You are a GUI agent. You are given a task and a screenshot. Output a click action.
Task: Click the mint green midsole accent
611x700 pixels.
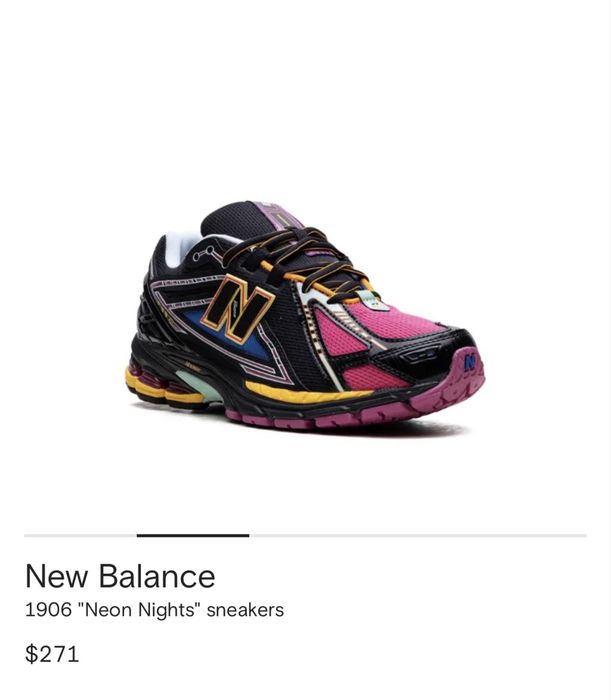(x=200, y=385)
